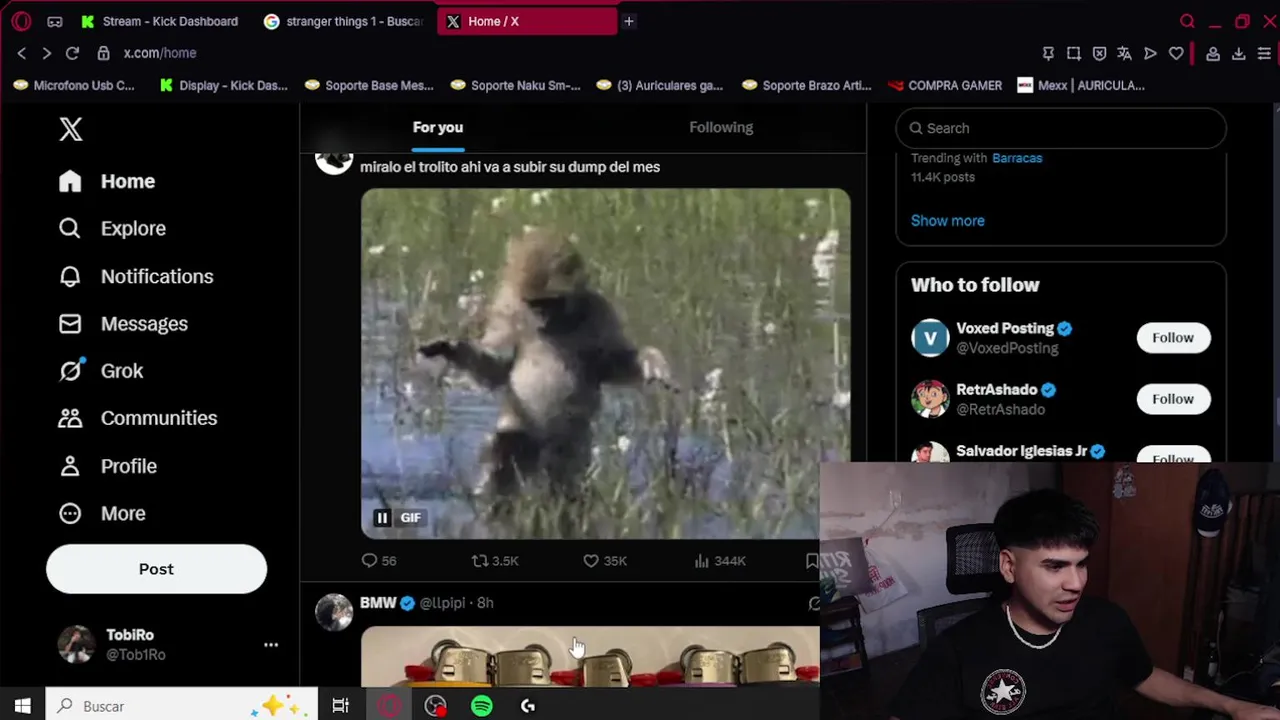Open the G icon app in the taskbar
The width and height of the screenshot is (1280, 720).
click(528, 706)
